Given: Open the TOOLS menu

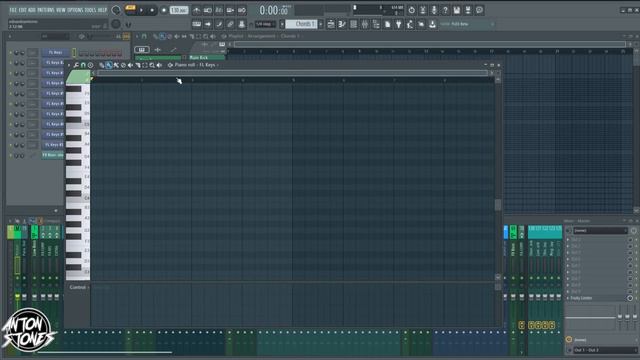Looking at the screenshot, I should click(x=90, y=10).
